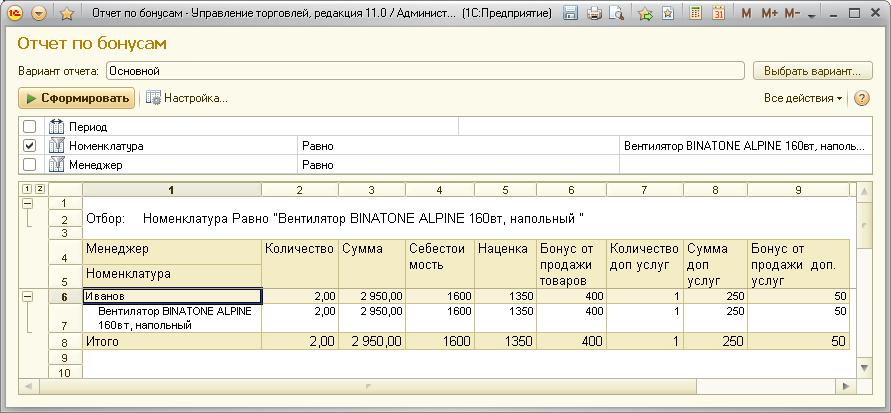Click the Отбор filter description text
The width and height of the screenshot is (891, 413).
(335, 218)
